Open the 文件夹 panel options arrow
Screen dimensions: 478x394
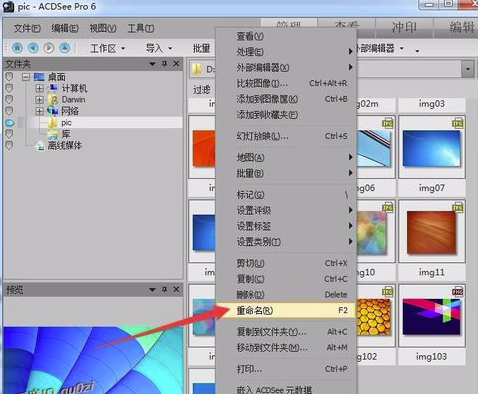click(x=152, y=64)
